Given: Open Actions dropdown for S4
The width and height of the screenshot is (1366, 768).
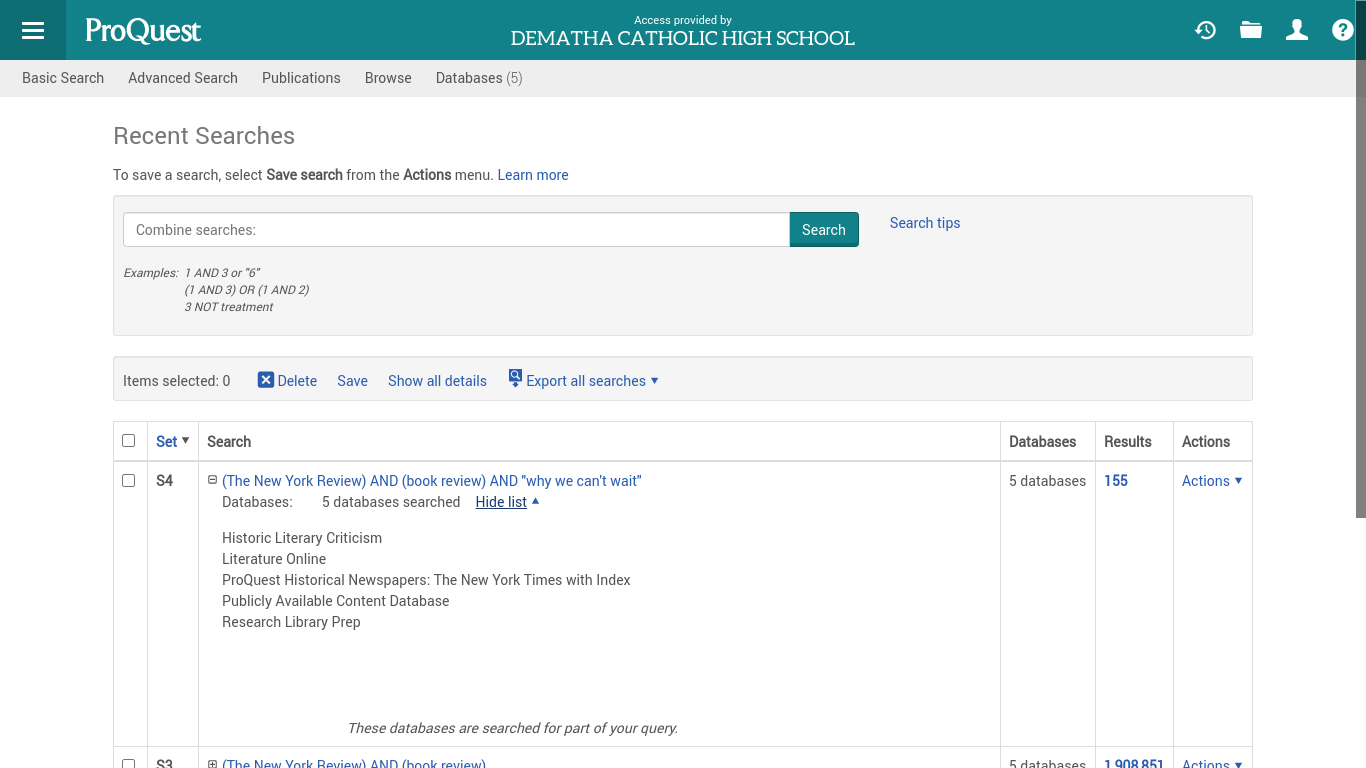Looking at the screenshot, I should (1212, 481).
